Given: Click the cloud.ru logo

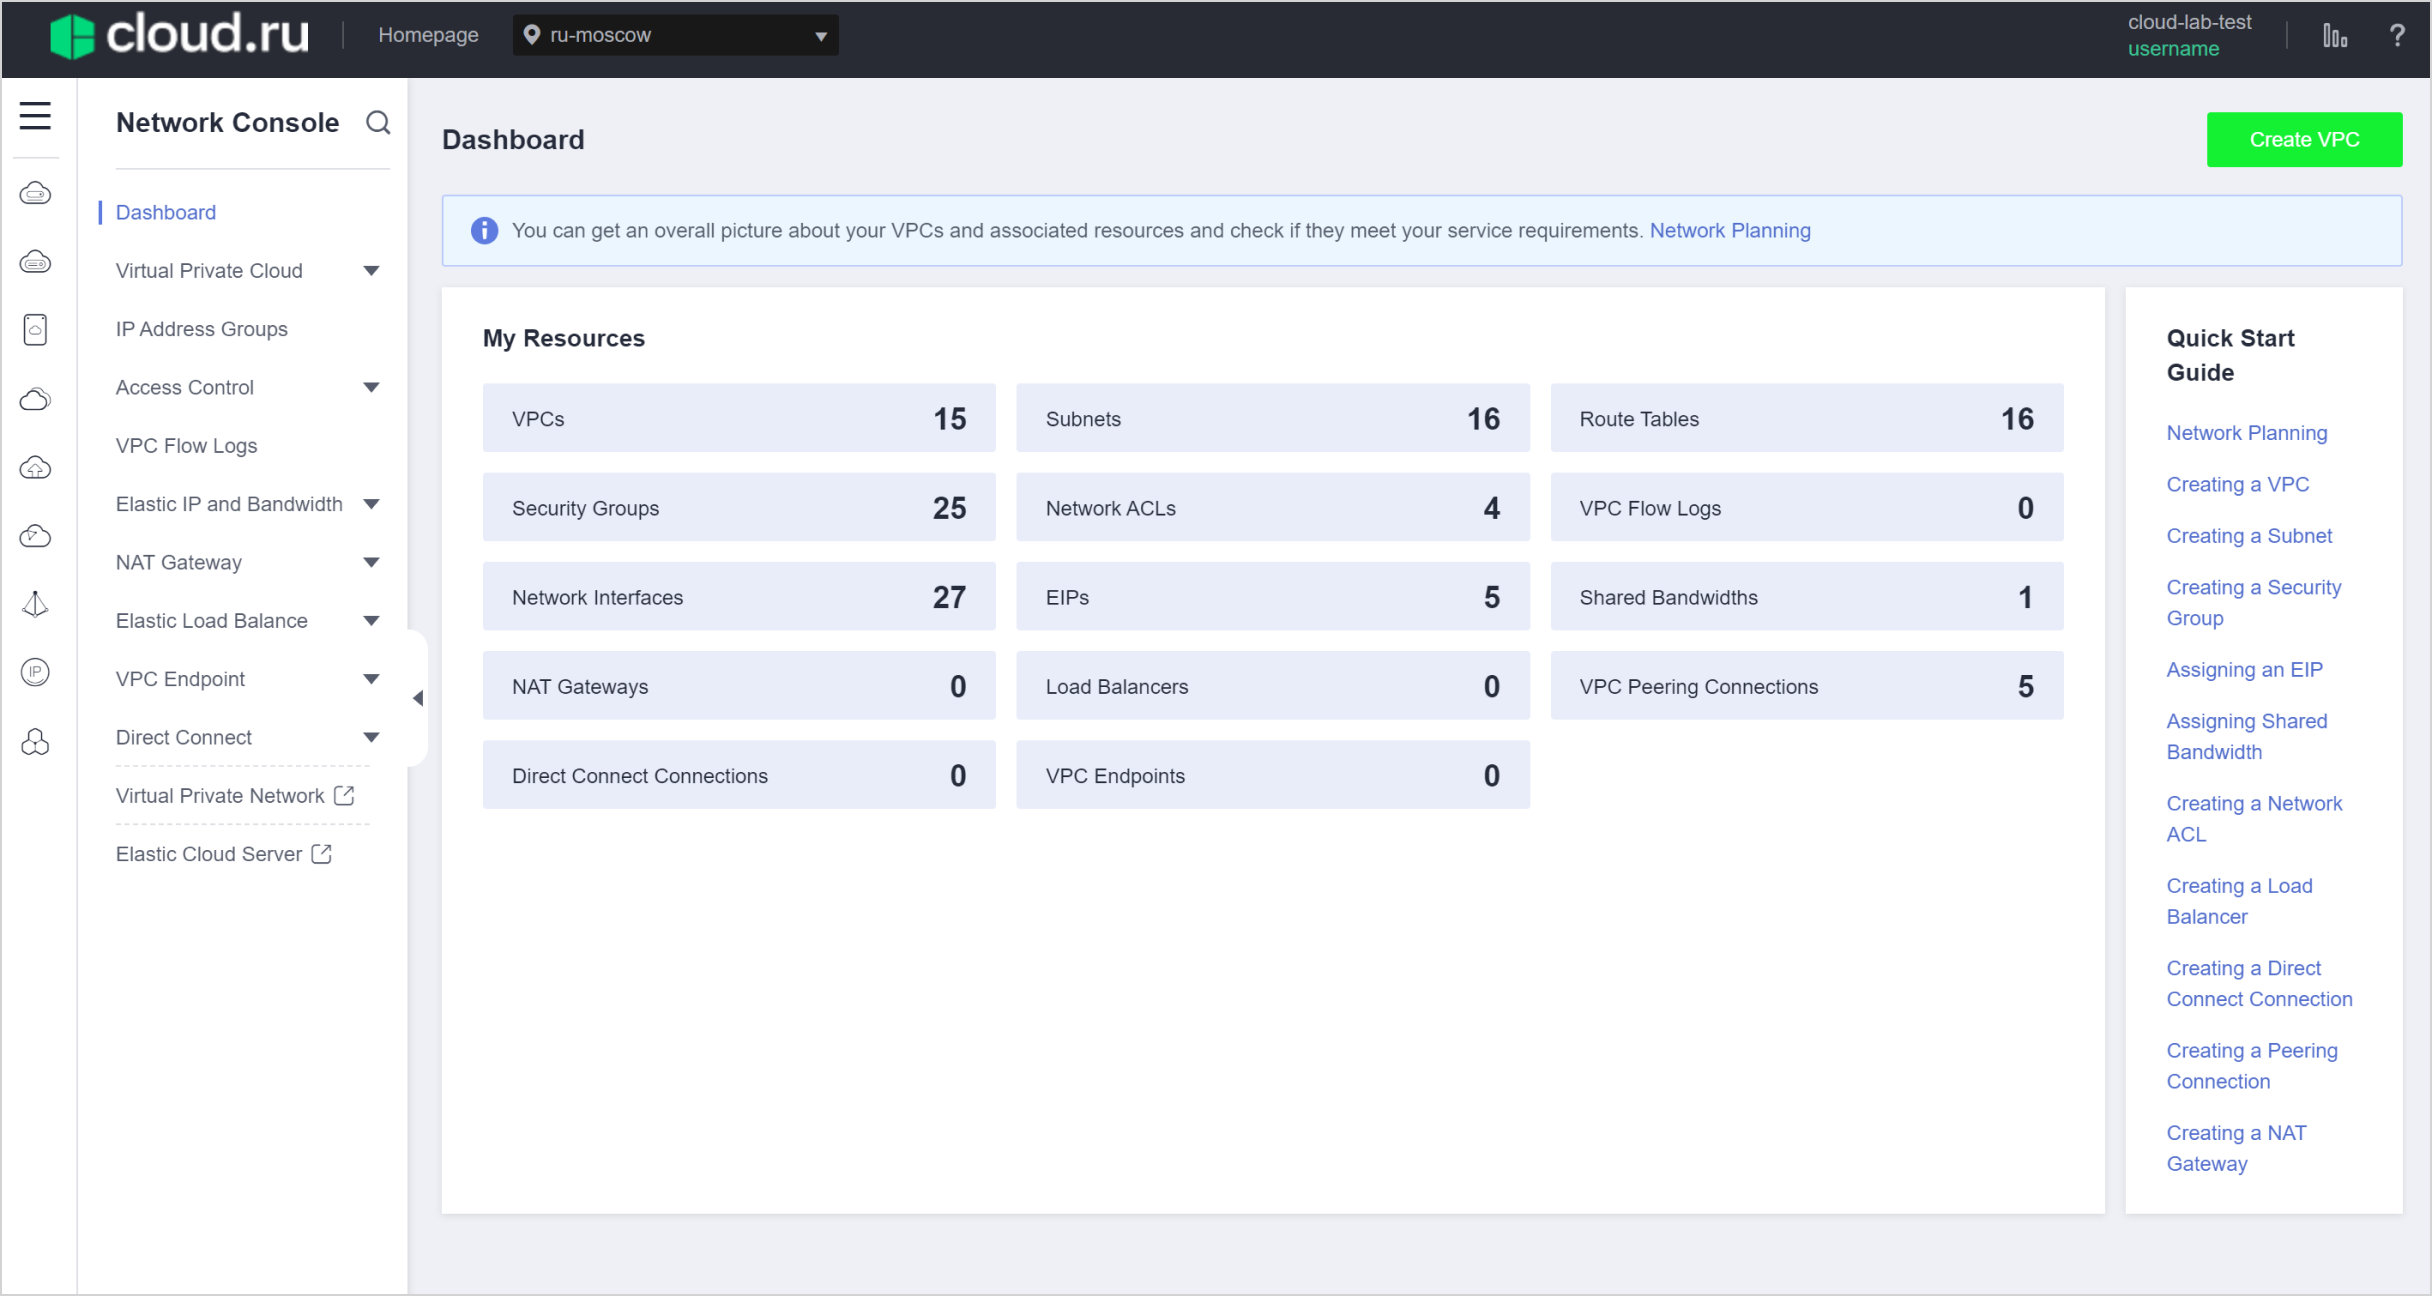Looking at the screenshot, I should pyautogui.click(x=180, y=36).
